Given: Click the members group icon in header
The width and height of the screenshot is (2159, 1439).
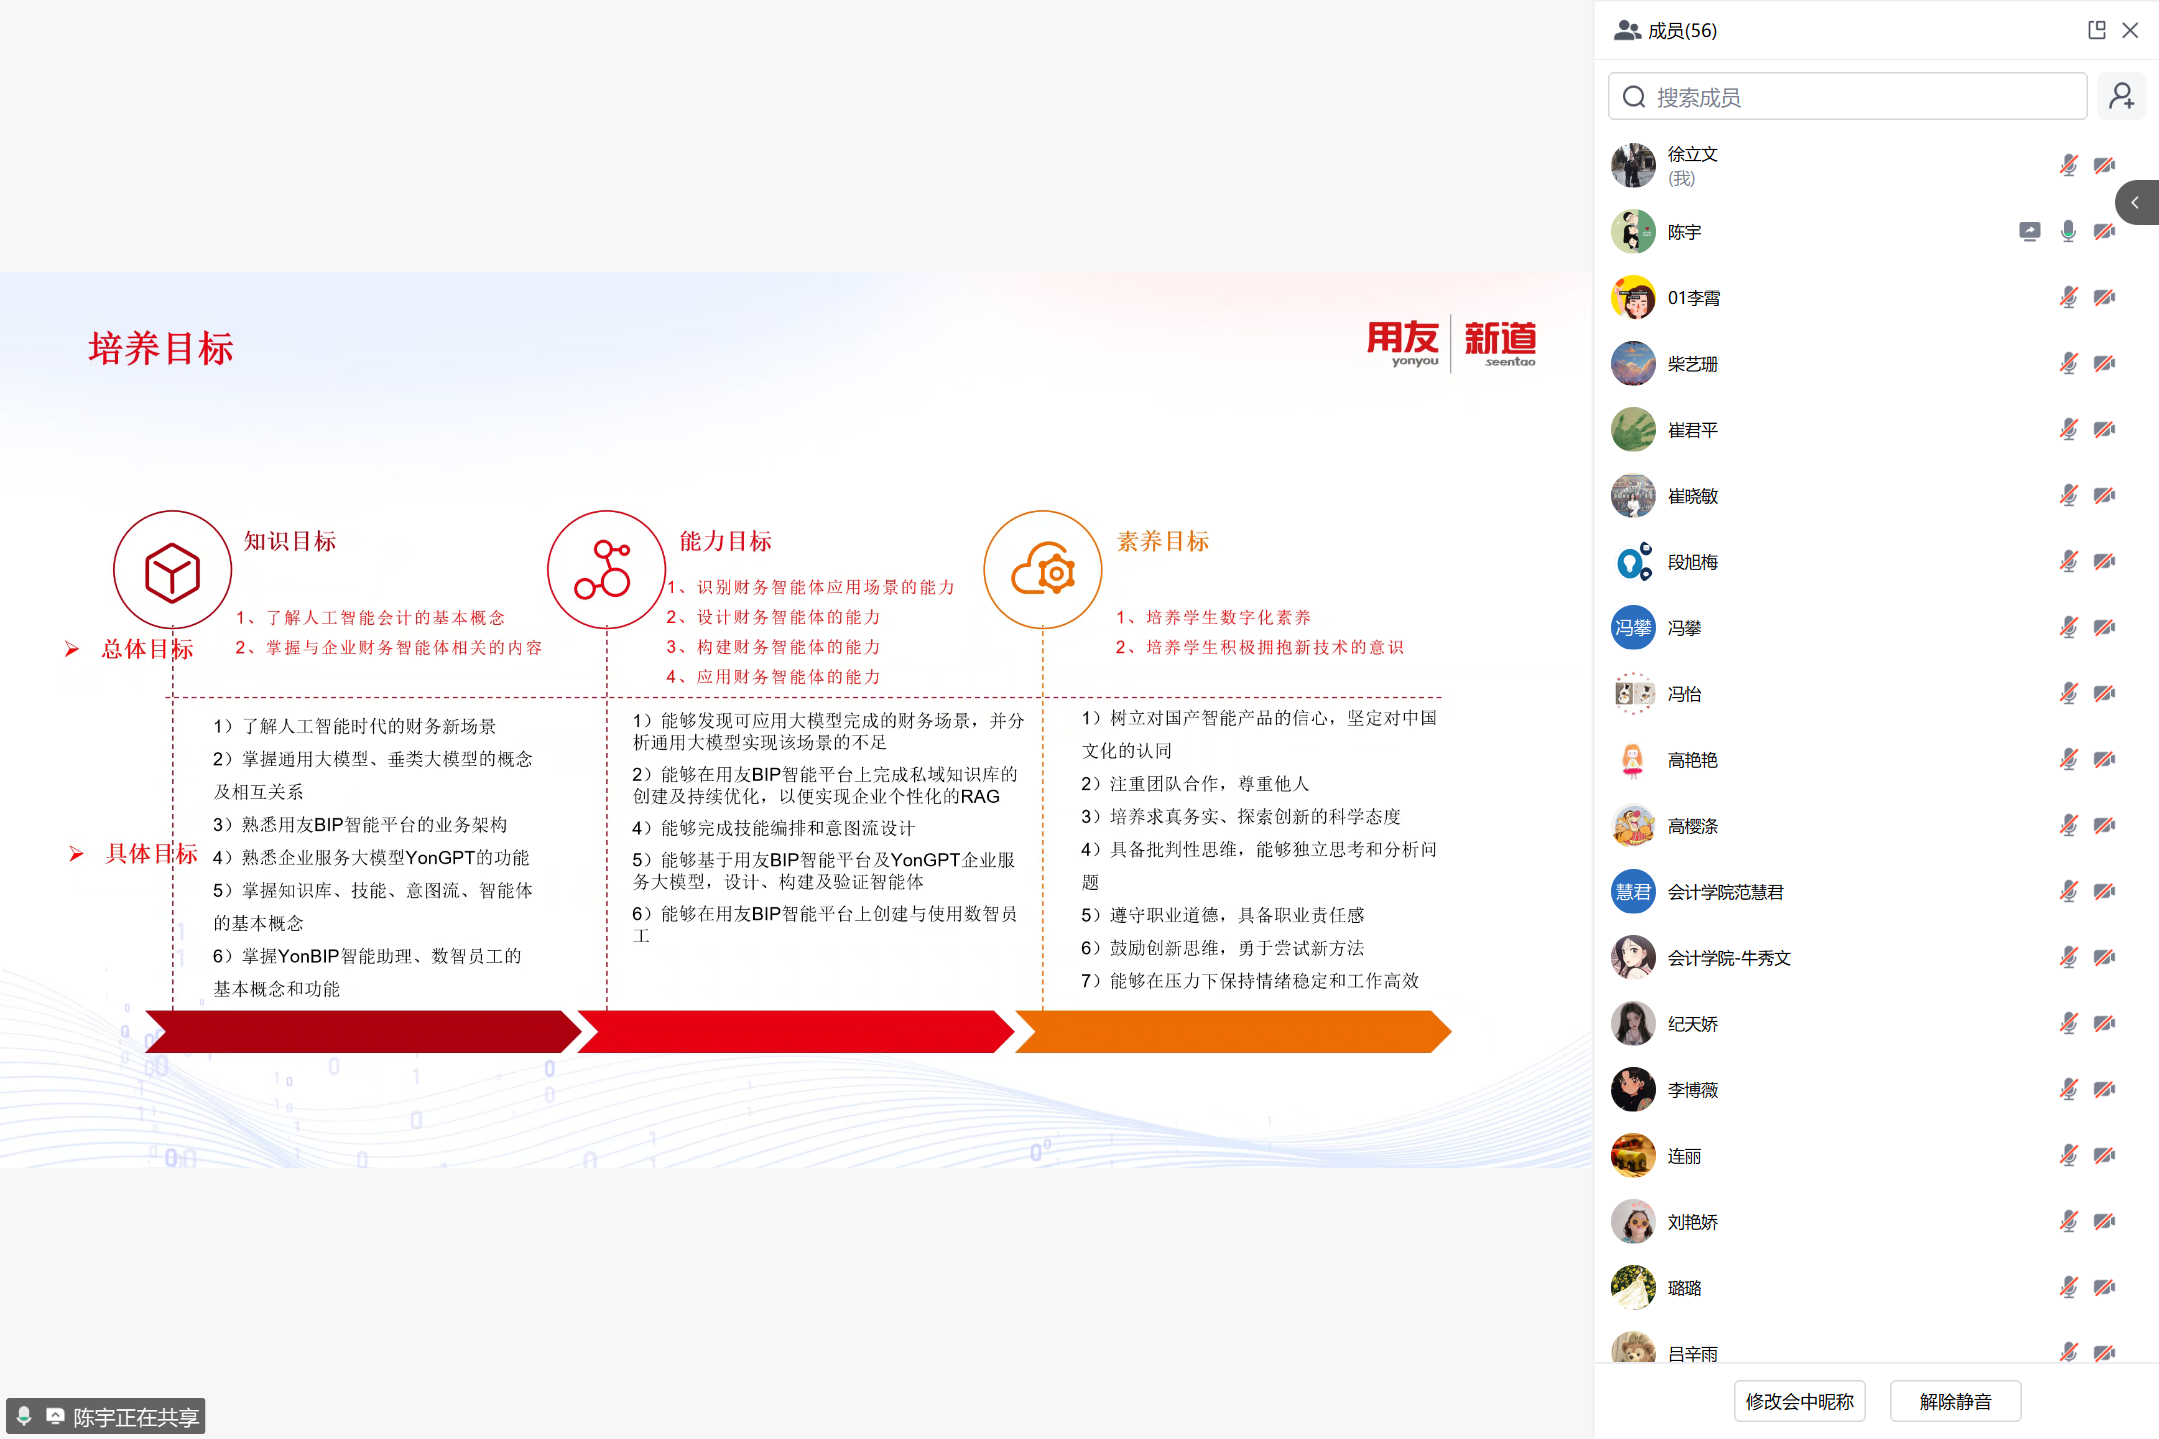Looking at the screenshot, I should [x=1627, y=31].
